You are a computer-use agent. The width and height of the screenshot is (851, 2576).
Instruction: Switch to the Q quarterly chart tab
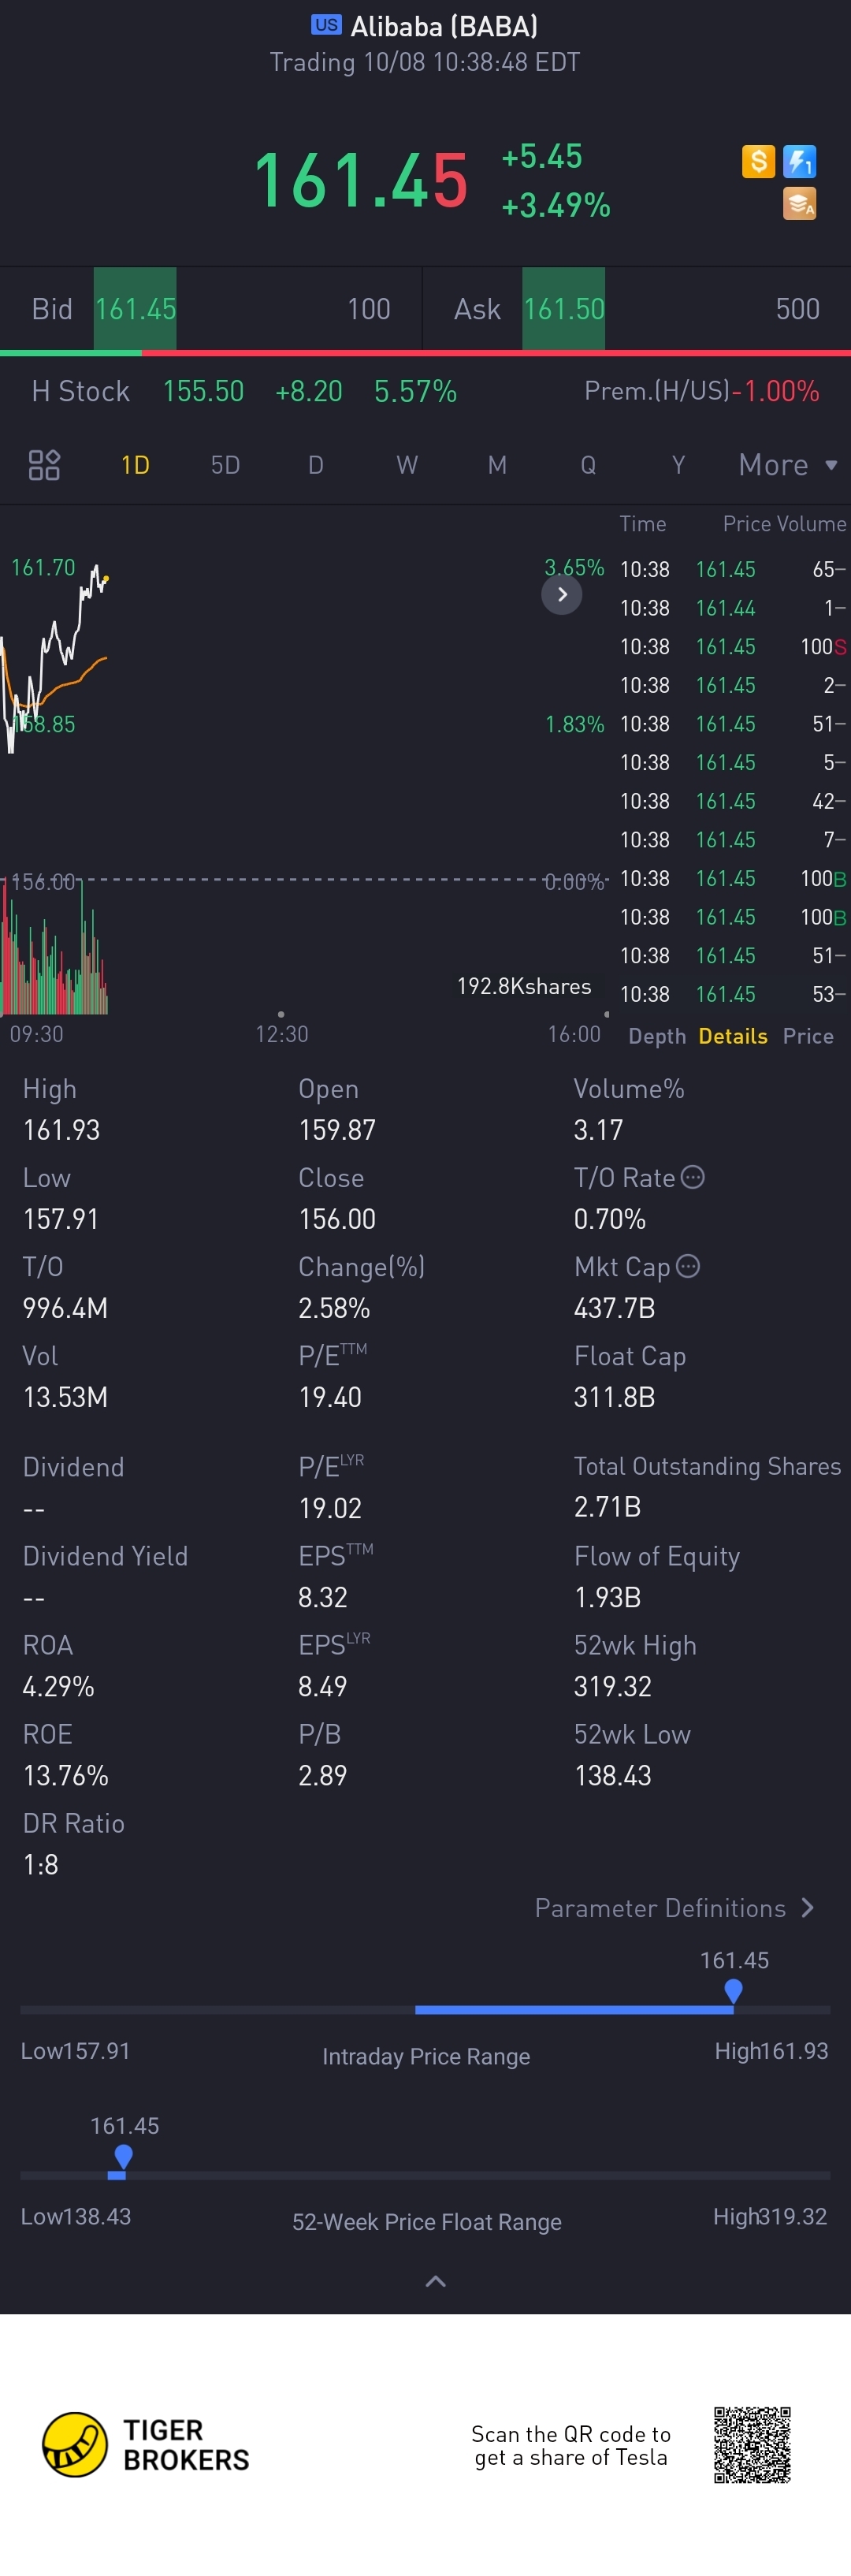point(588,465)
